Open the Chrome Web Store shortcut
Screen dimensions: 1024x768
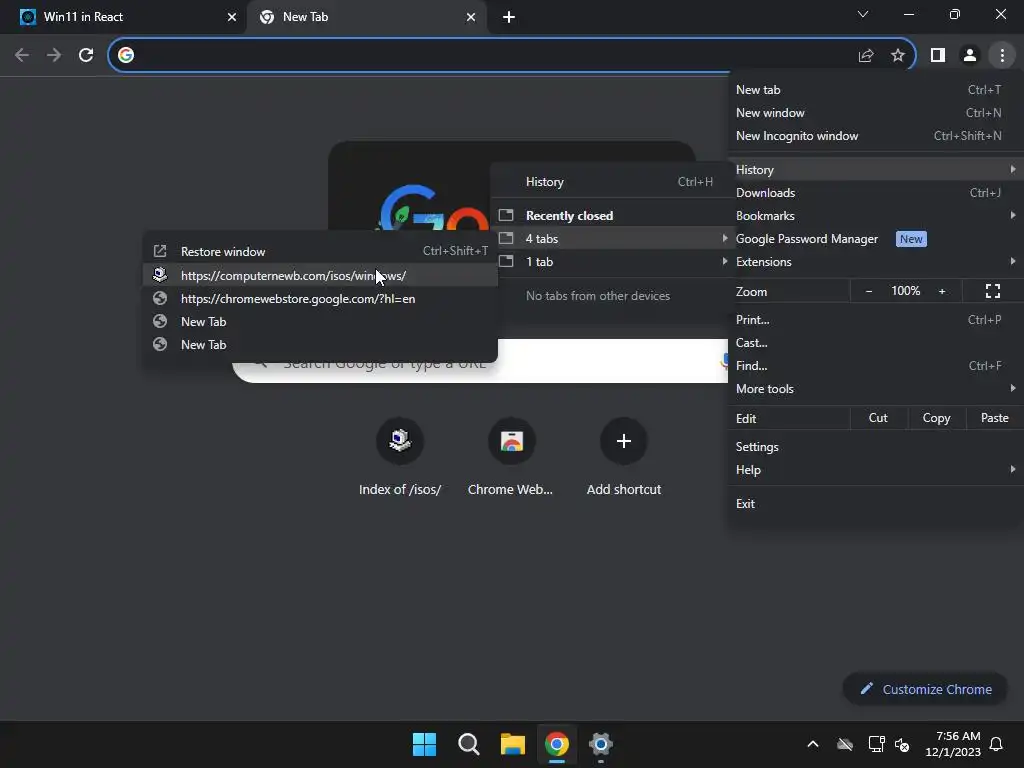pos(511,441)
